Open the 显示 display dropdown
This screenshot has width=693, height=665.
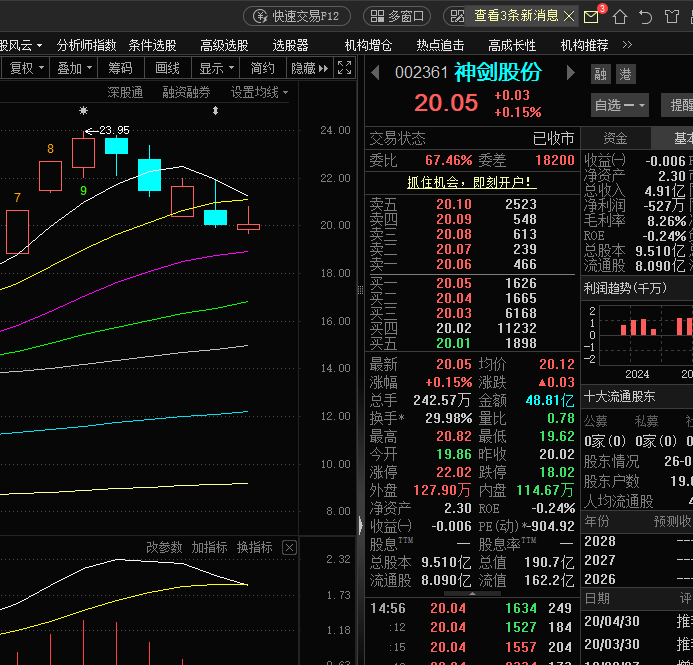pyautogui.click(x=216, y=68)
